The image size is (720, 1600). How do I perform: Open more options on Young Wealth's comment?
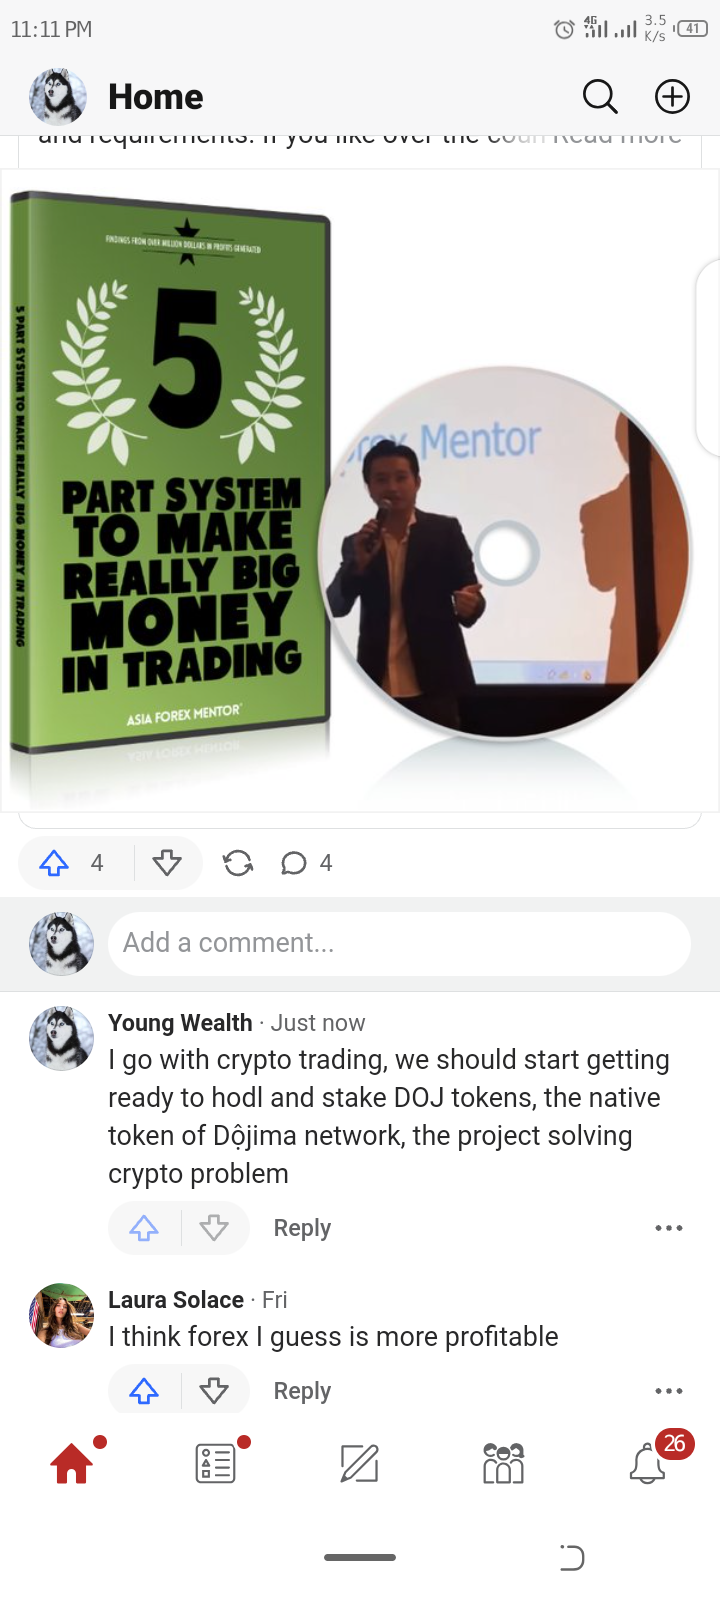click(668, 1228)
